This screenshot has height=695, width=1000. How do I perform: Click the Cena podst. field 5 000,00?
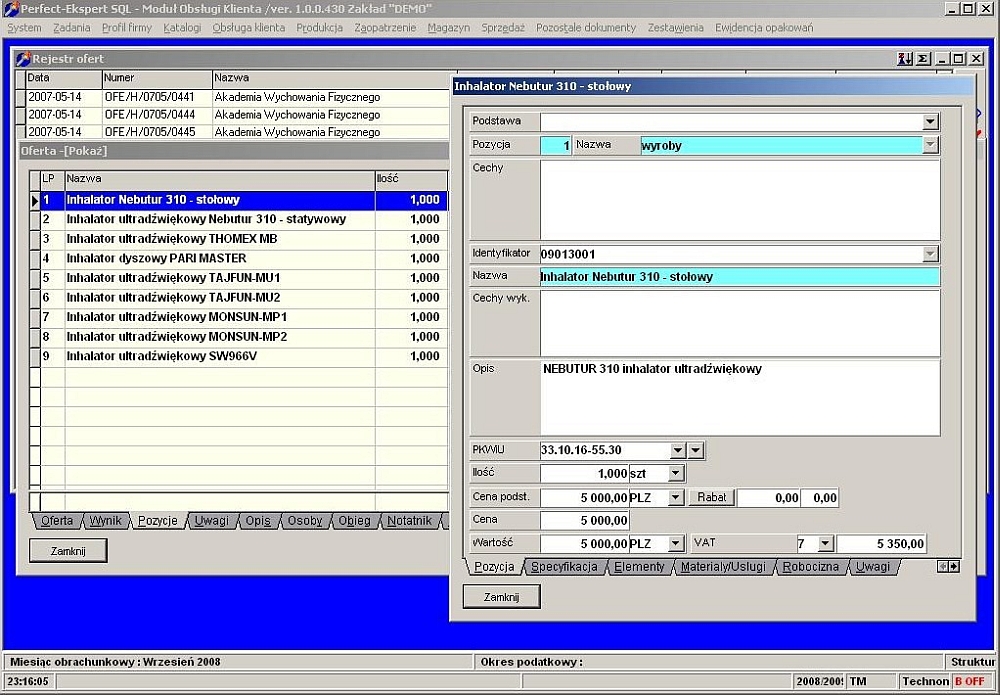point(585,497)
